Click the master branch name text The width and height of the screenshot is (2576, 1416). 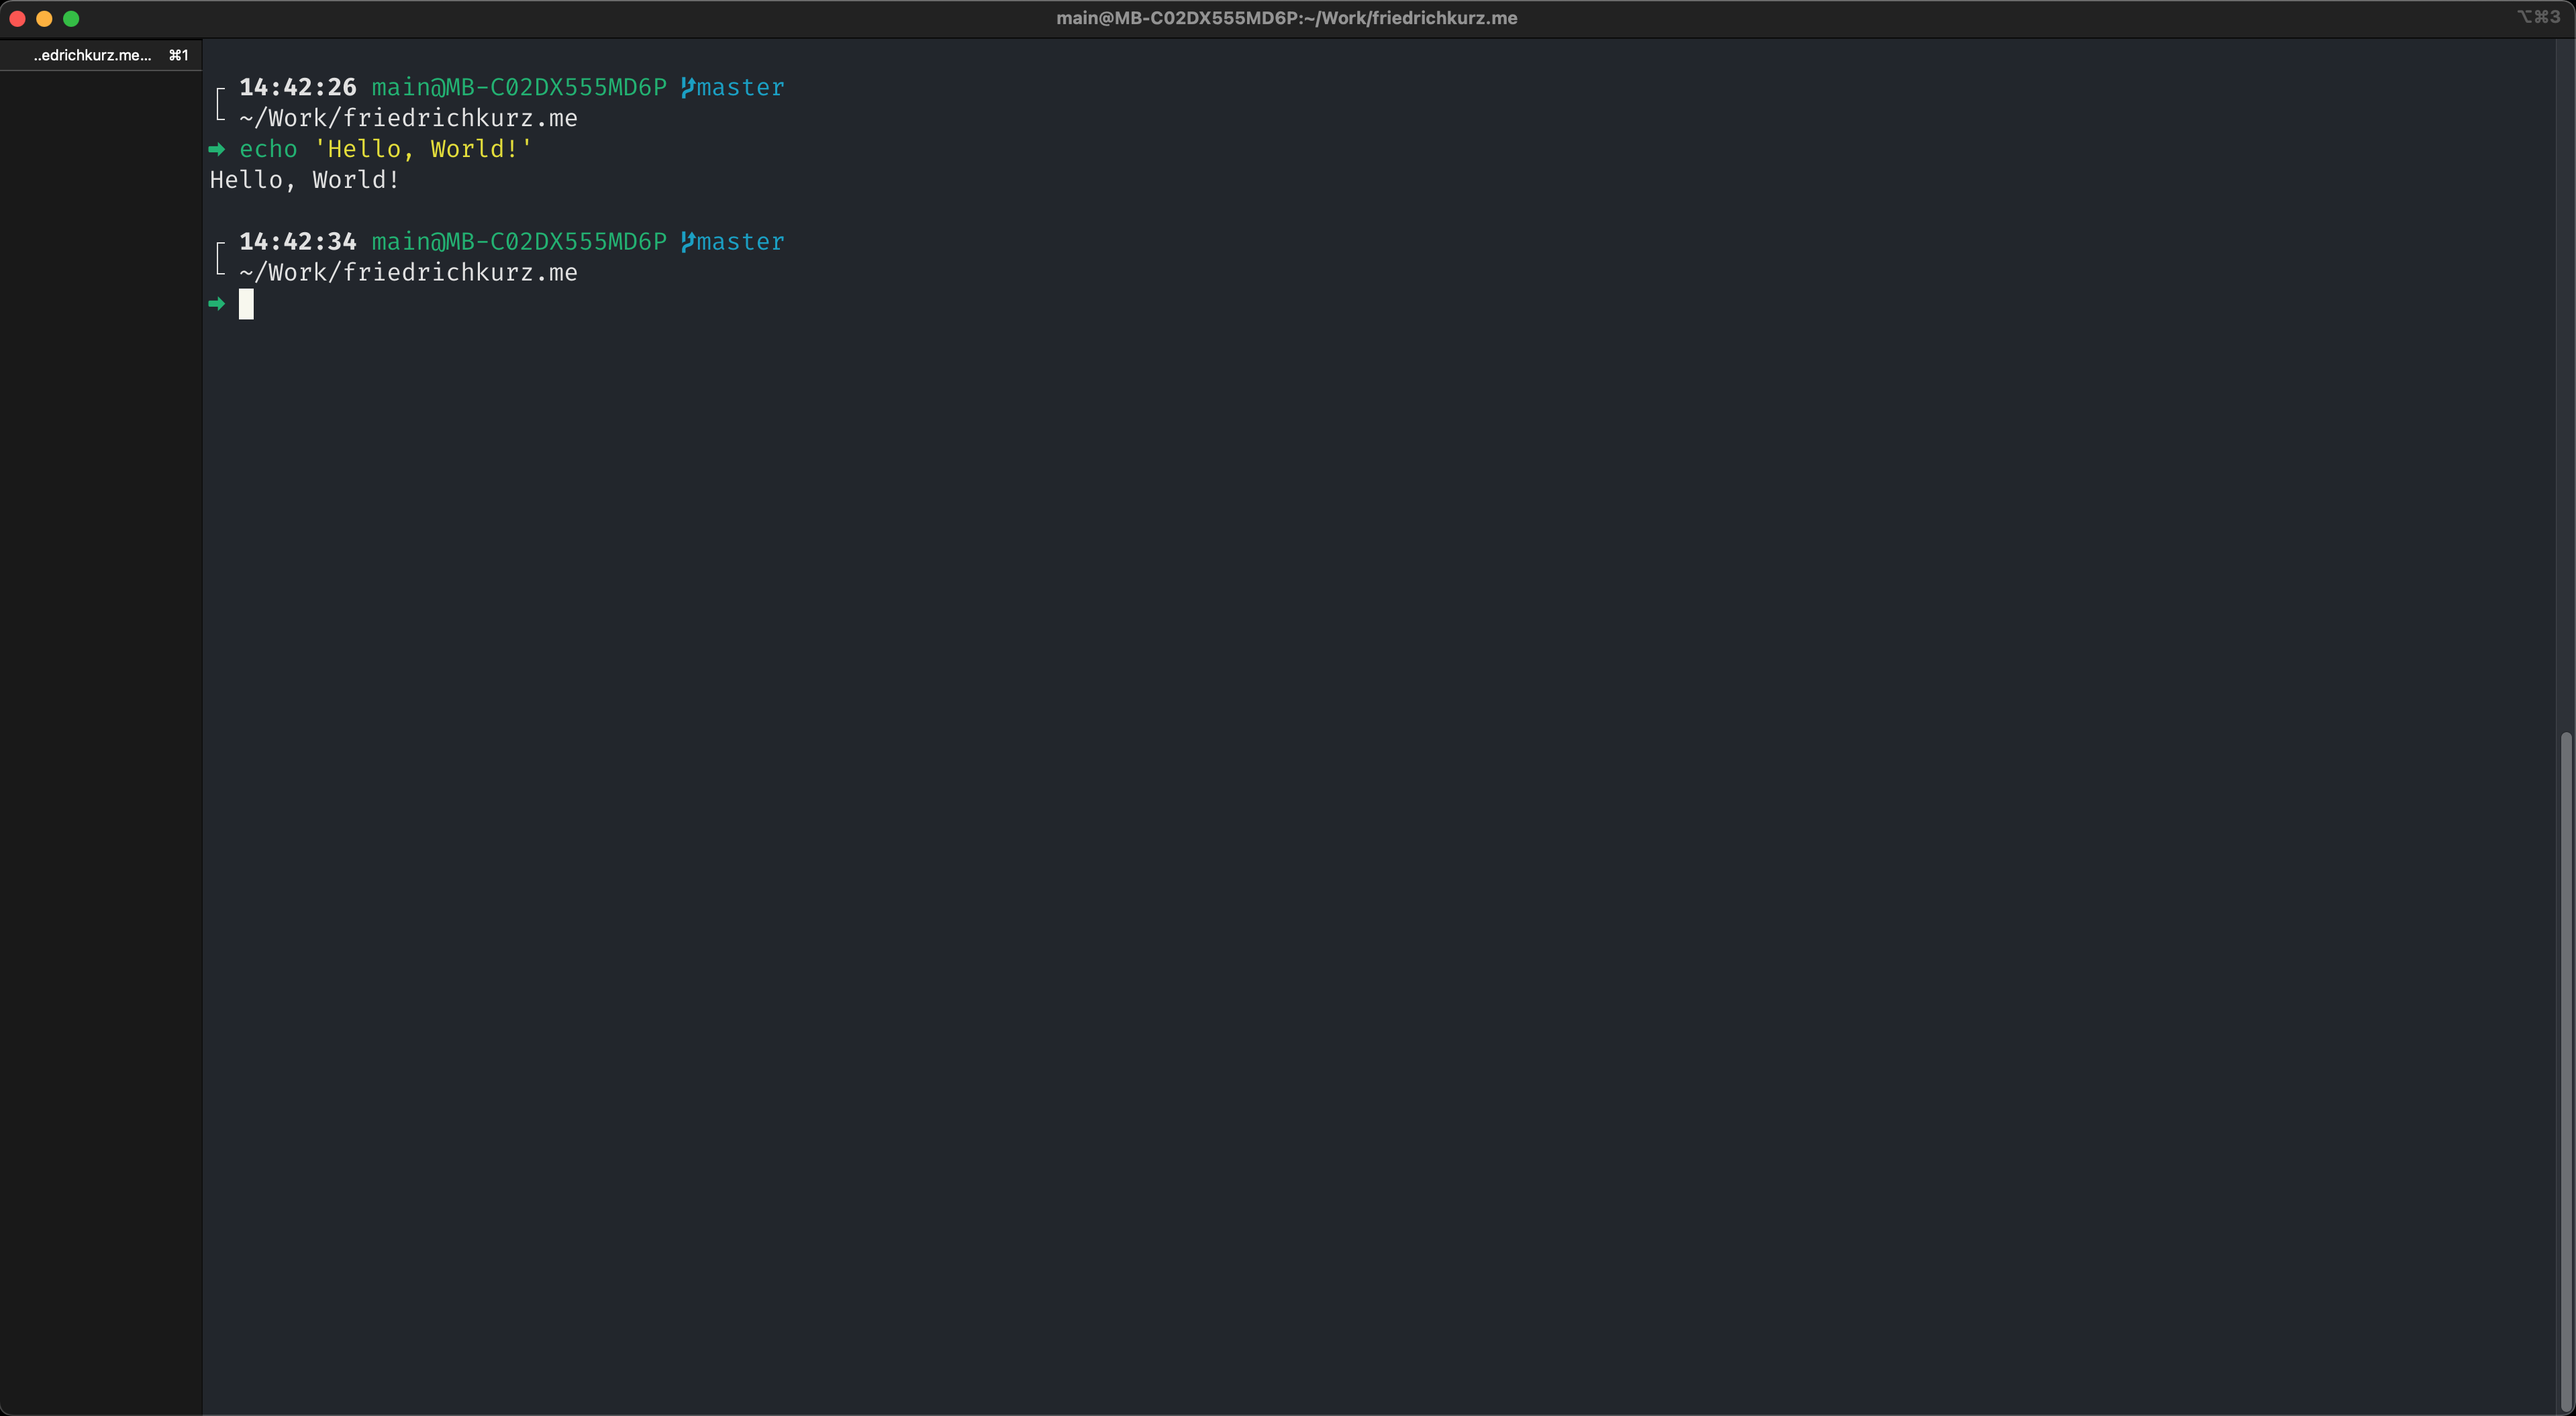(740, 87)
